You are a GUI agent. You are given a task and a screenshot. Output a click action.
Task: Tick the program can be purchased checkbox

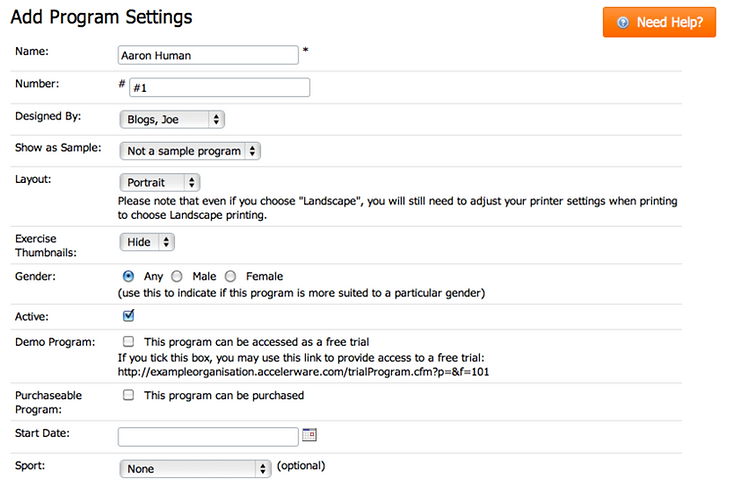pos(128,395)
